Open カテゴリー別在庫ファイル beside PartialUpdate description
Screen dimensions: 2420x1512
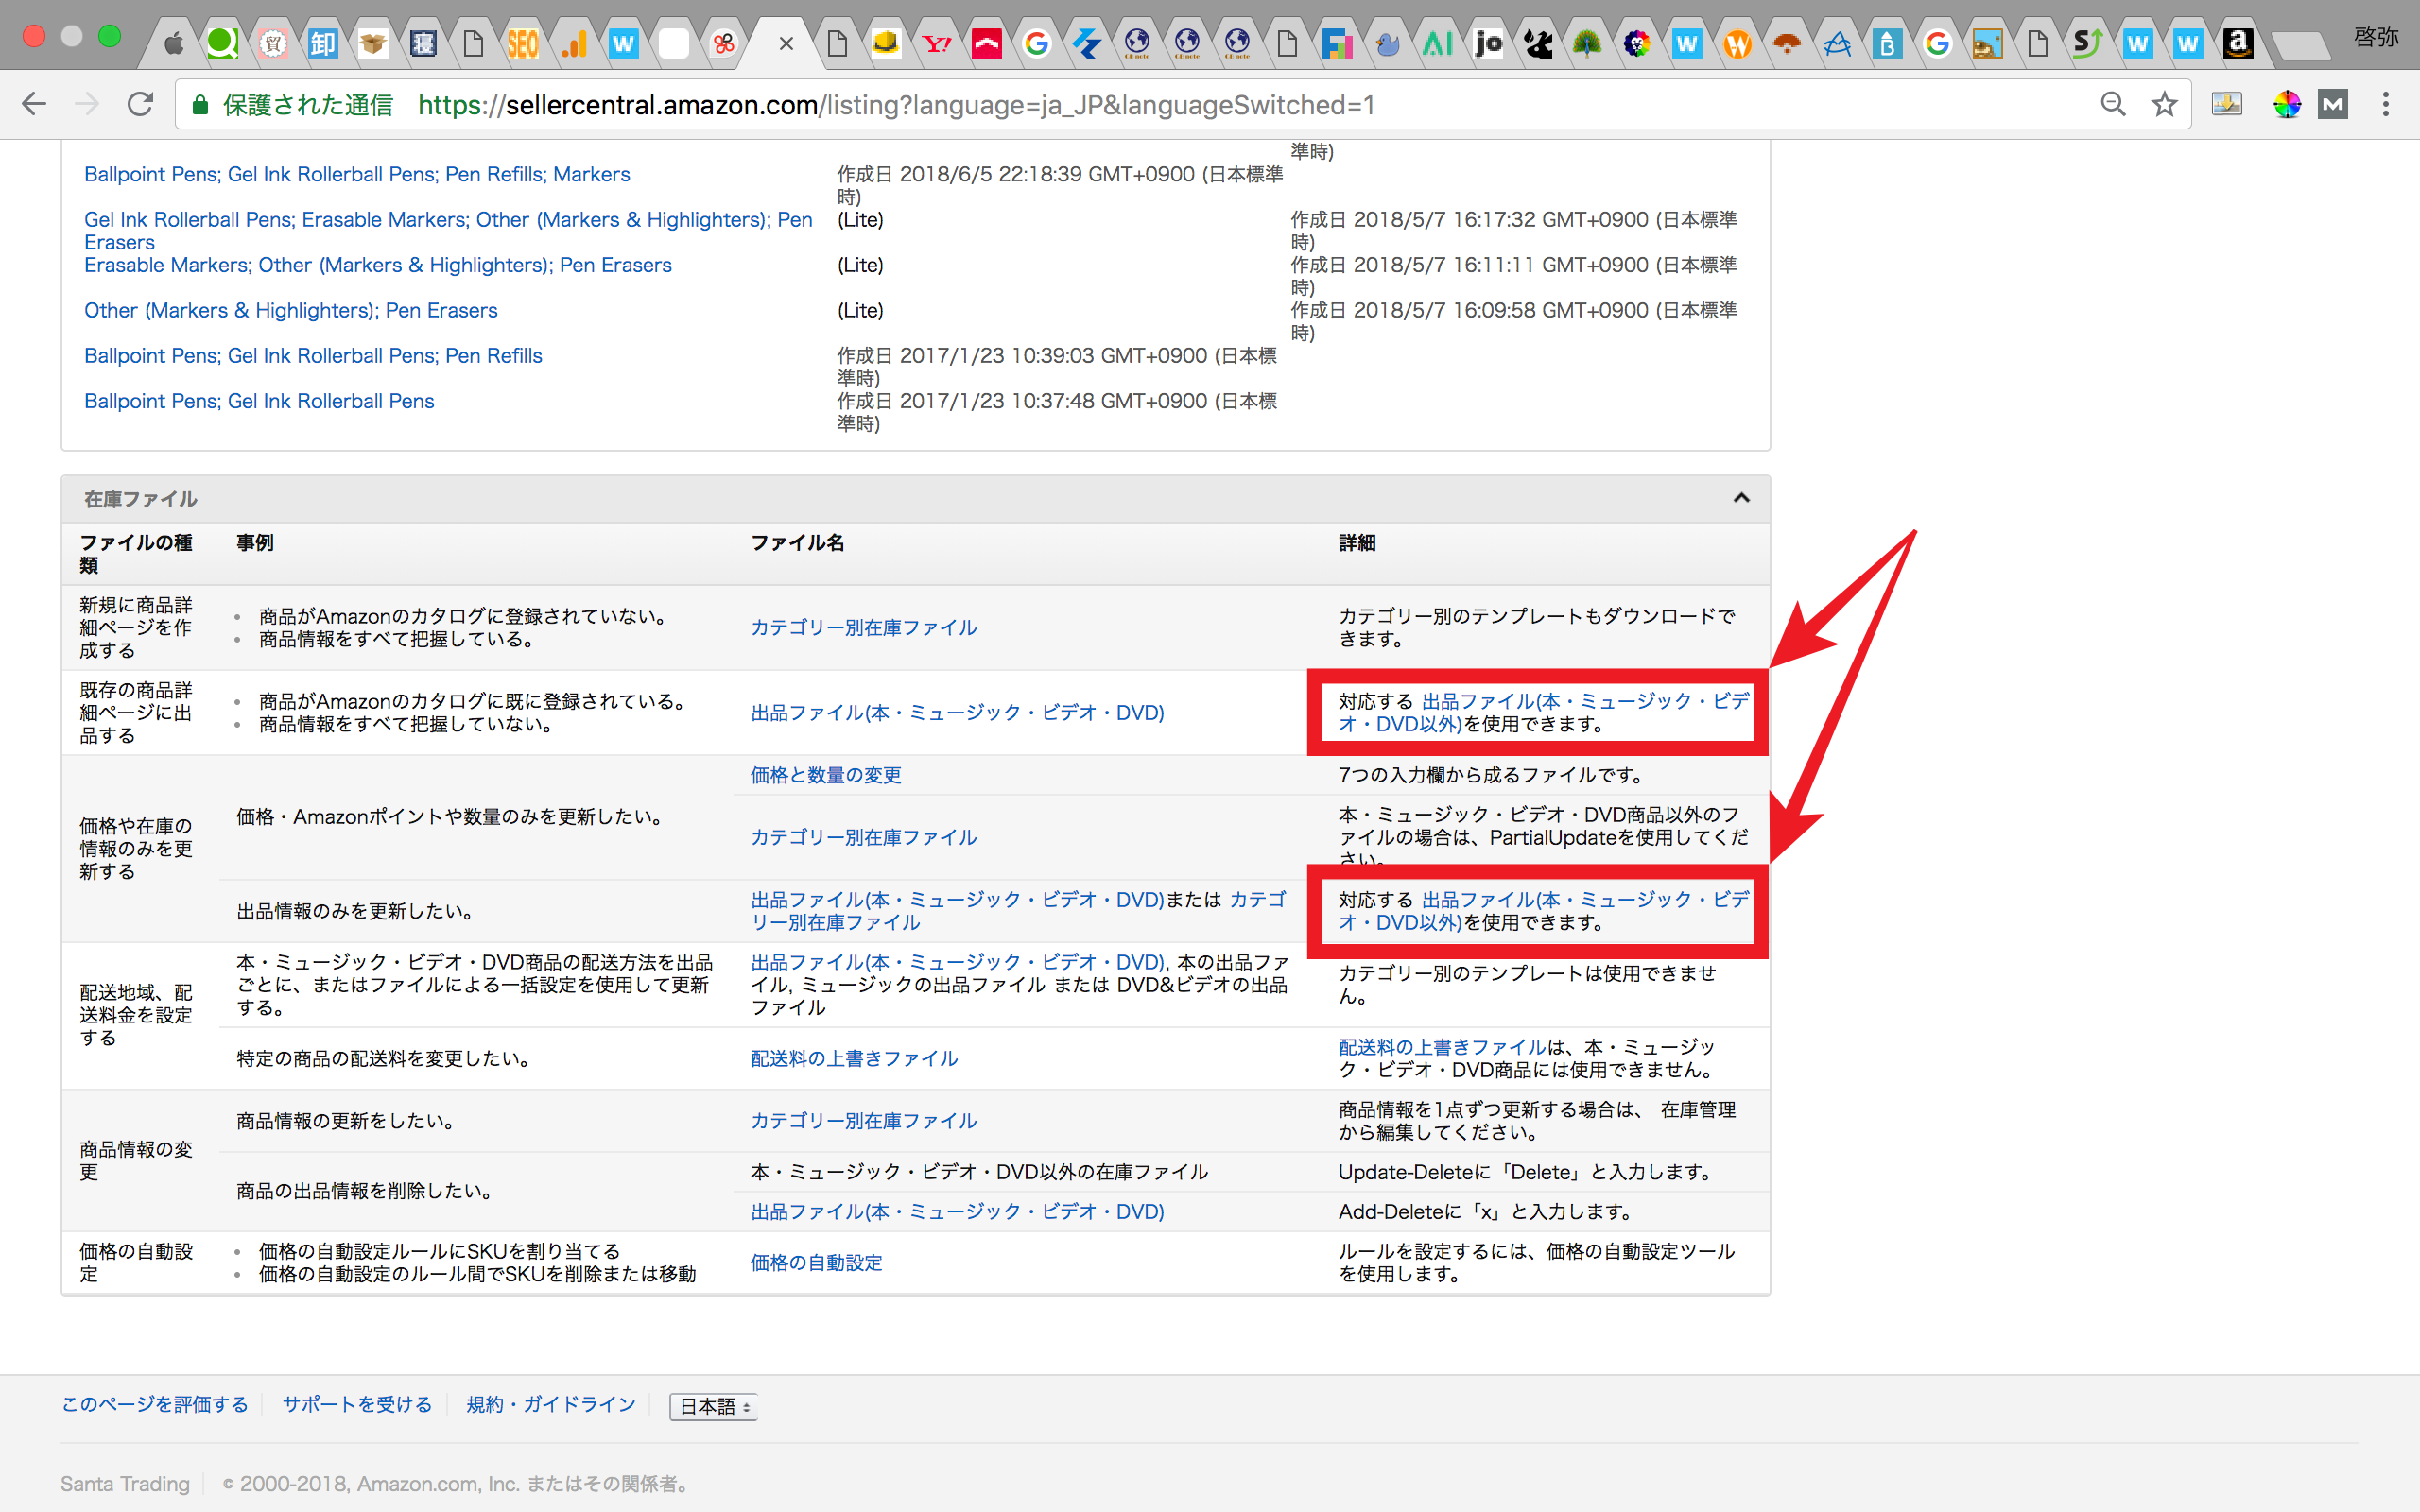click(864, 837)
